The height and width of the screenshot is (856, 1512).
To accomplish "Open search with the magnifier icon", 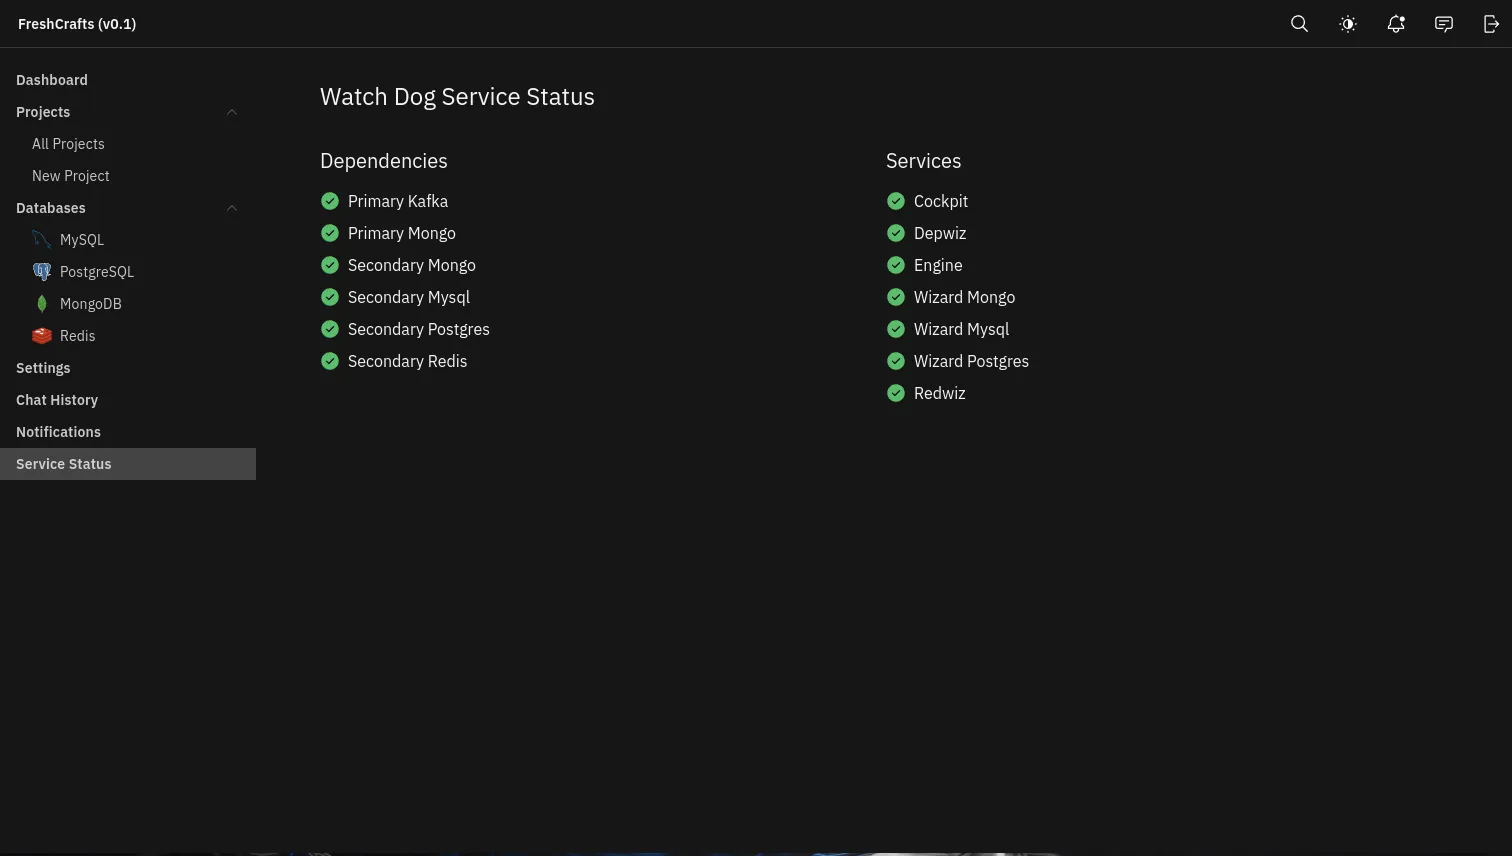I will click(x=1299, y=24).
